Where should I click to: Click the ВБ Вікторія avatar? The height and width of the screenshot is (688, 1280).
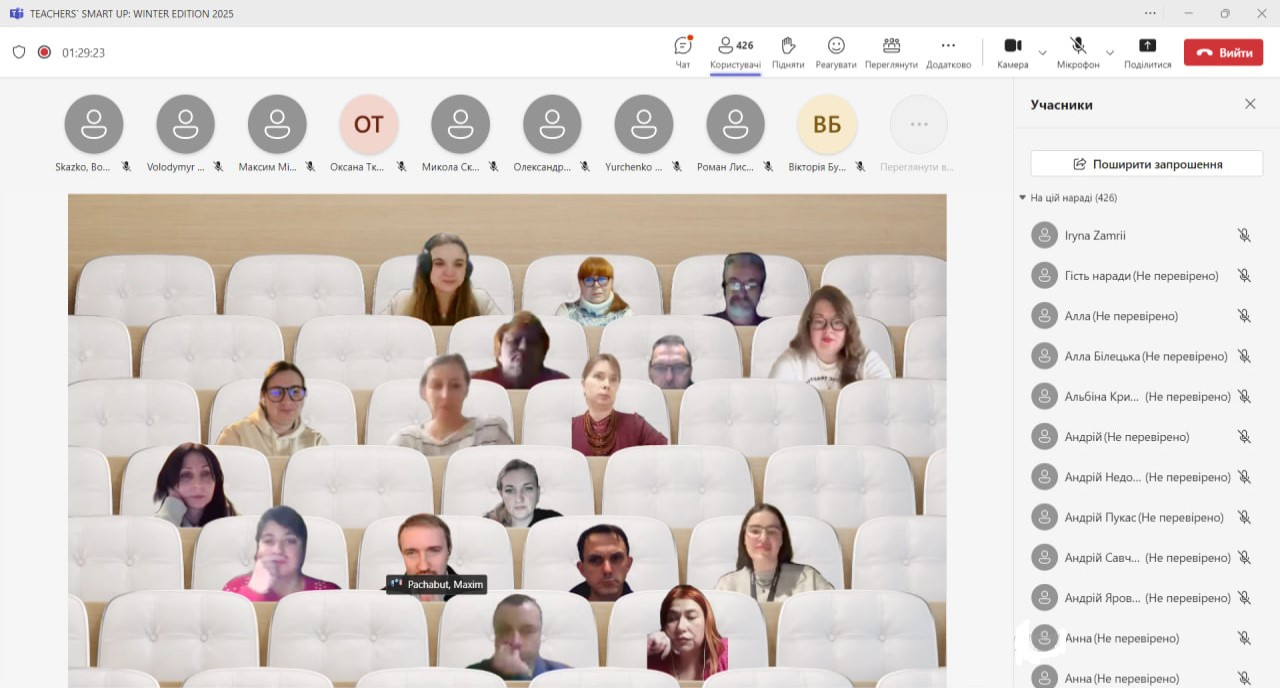(x=827, y=124)
